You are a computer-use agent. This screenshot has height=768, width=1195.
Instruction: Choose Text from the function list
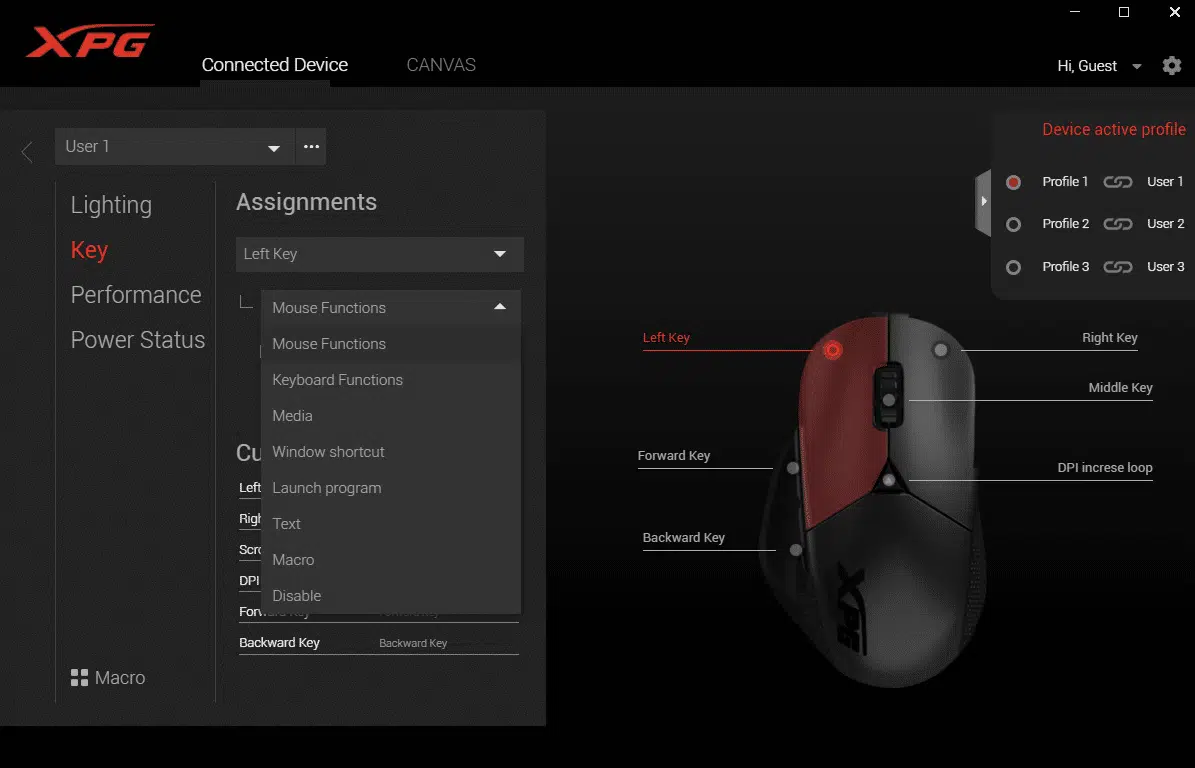(391, 523)
